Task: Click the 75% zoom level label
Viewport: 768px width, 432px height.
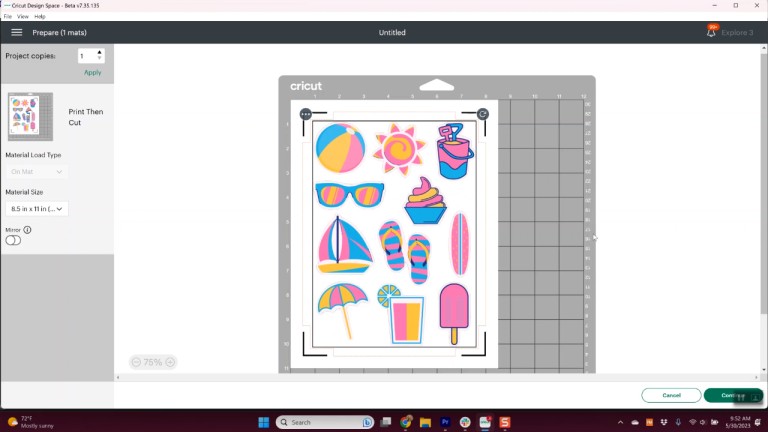Action: click(x=153, y=362)
